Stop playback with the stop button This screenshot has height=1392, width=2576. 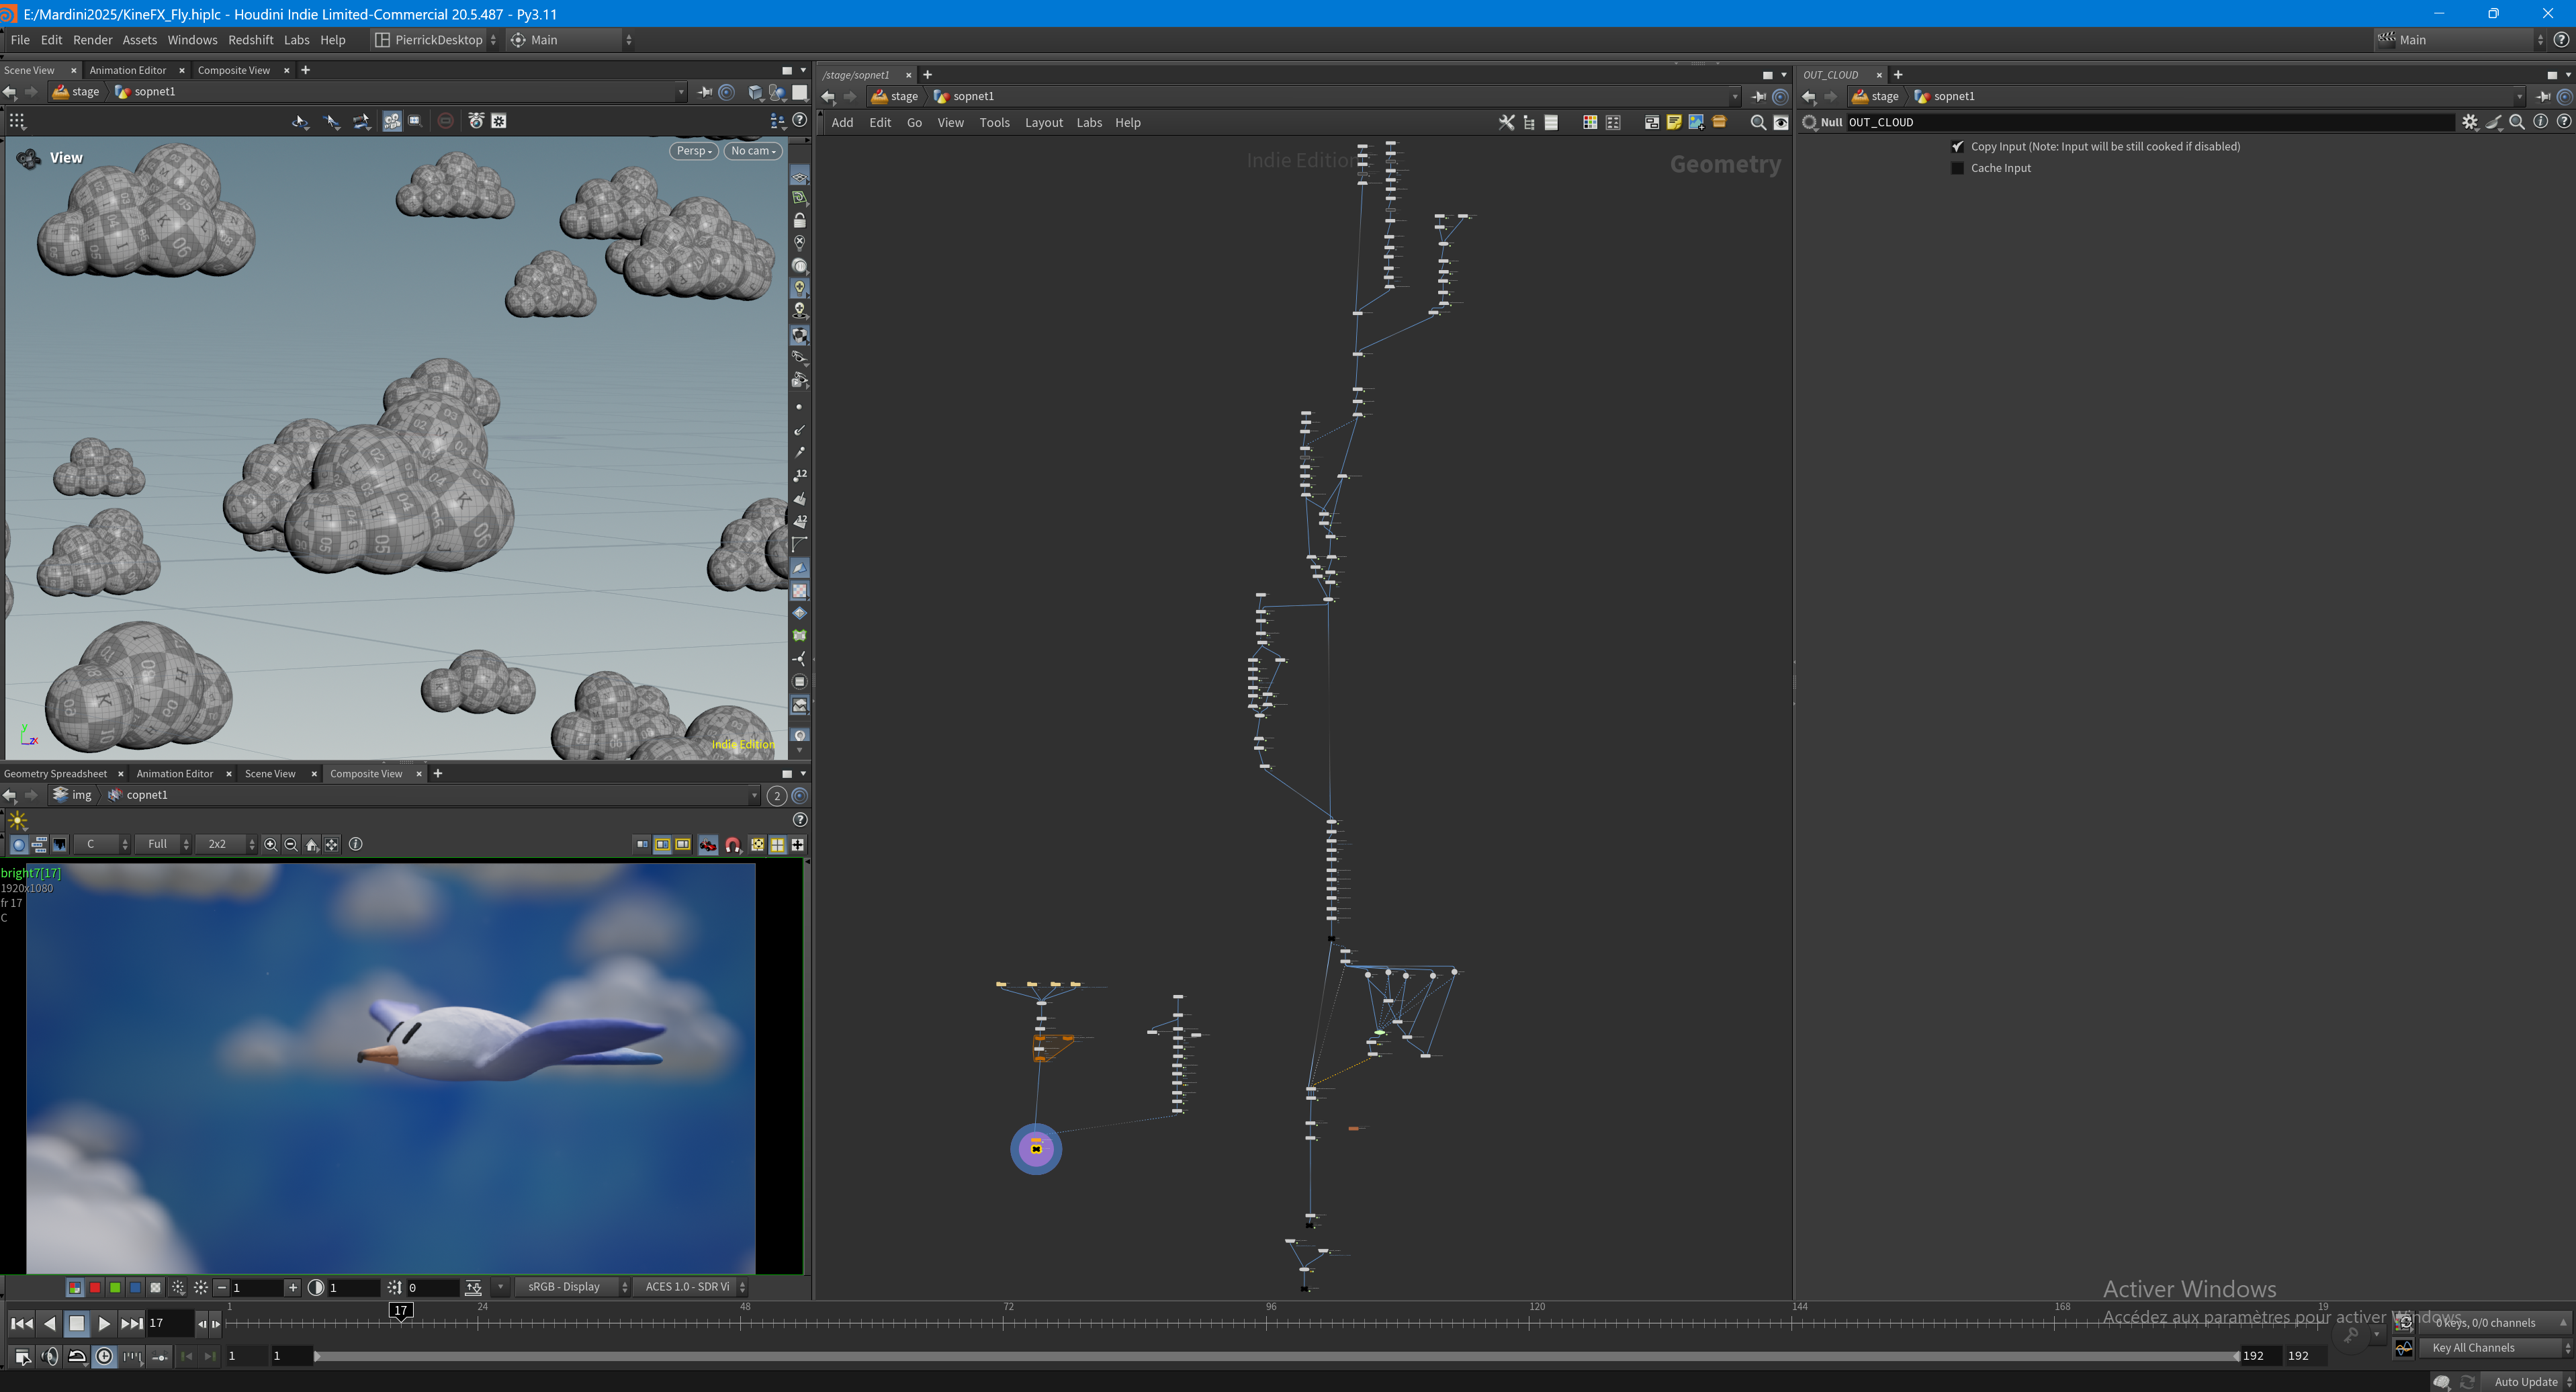(76, 1323)
